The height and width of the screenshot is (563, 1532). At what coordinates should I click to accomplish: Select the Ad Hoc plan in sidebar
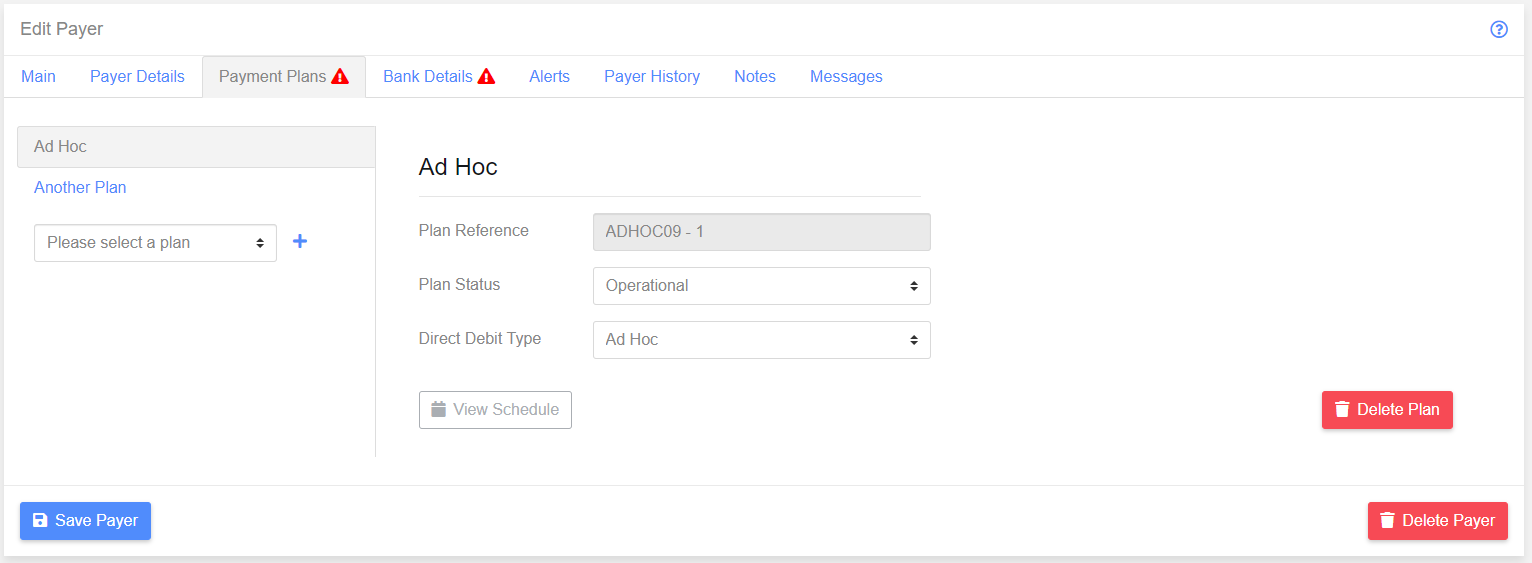[196, 146]
